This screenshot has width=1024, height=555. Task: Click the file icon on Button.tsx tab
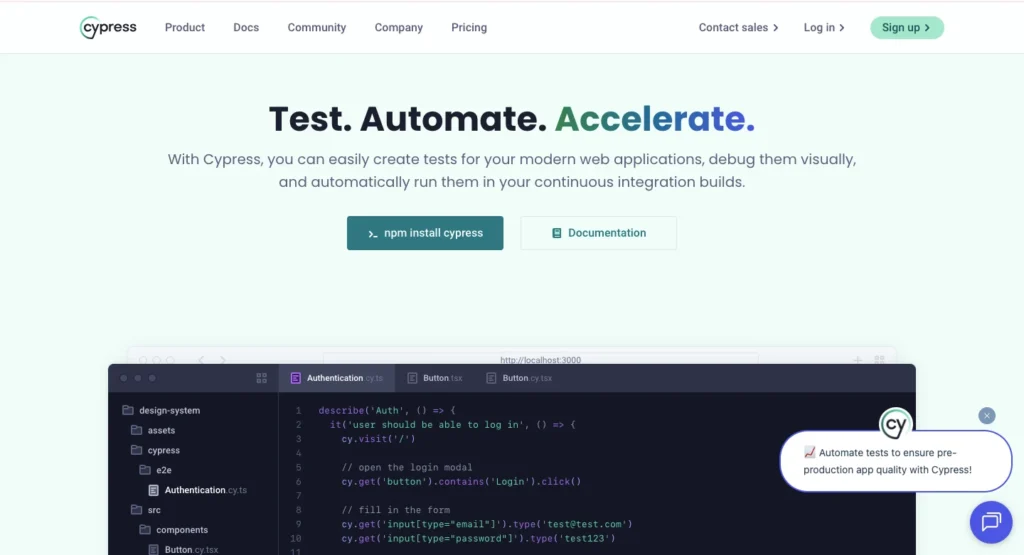point(412,378)
